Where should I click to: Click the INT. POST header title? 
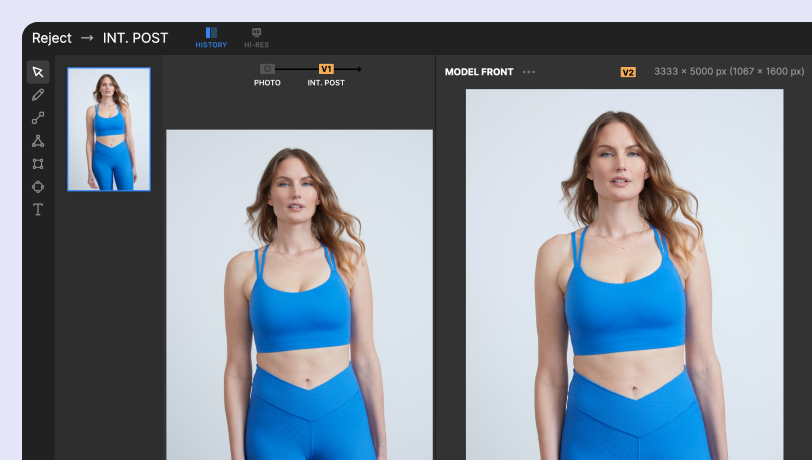click(135, 38)
